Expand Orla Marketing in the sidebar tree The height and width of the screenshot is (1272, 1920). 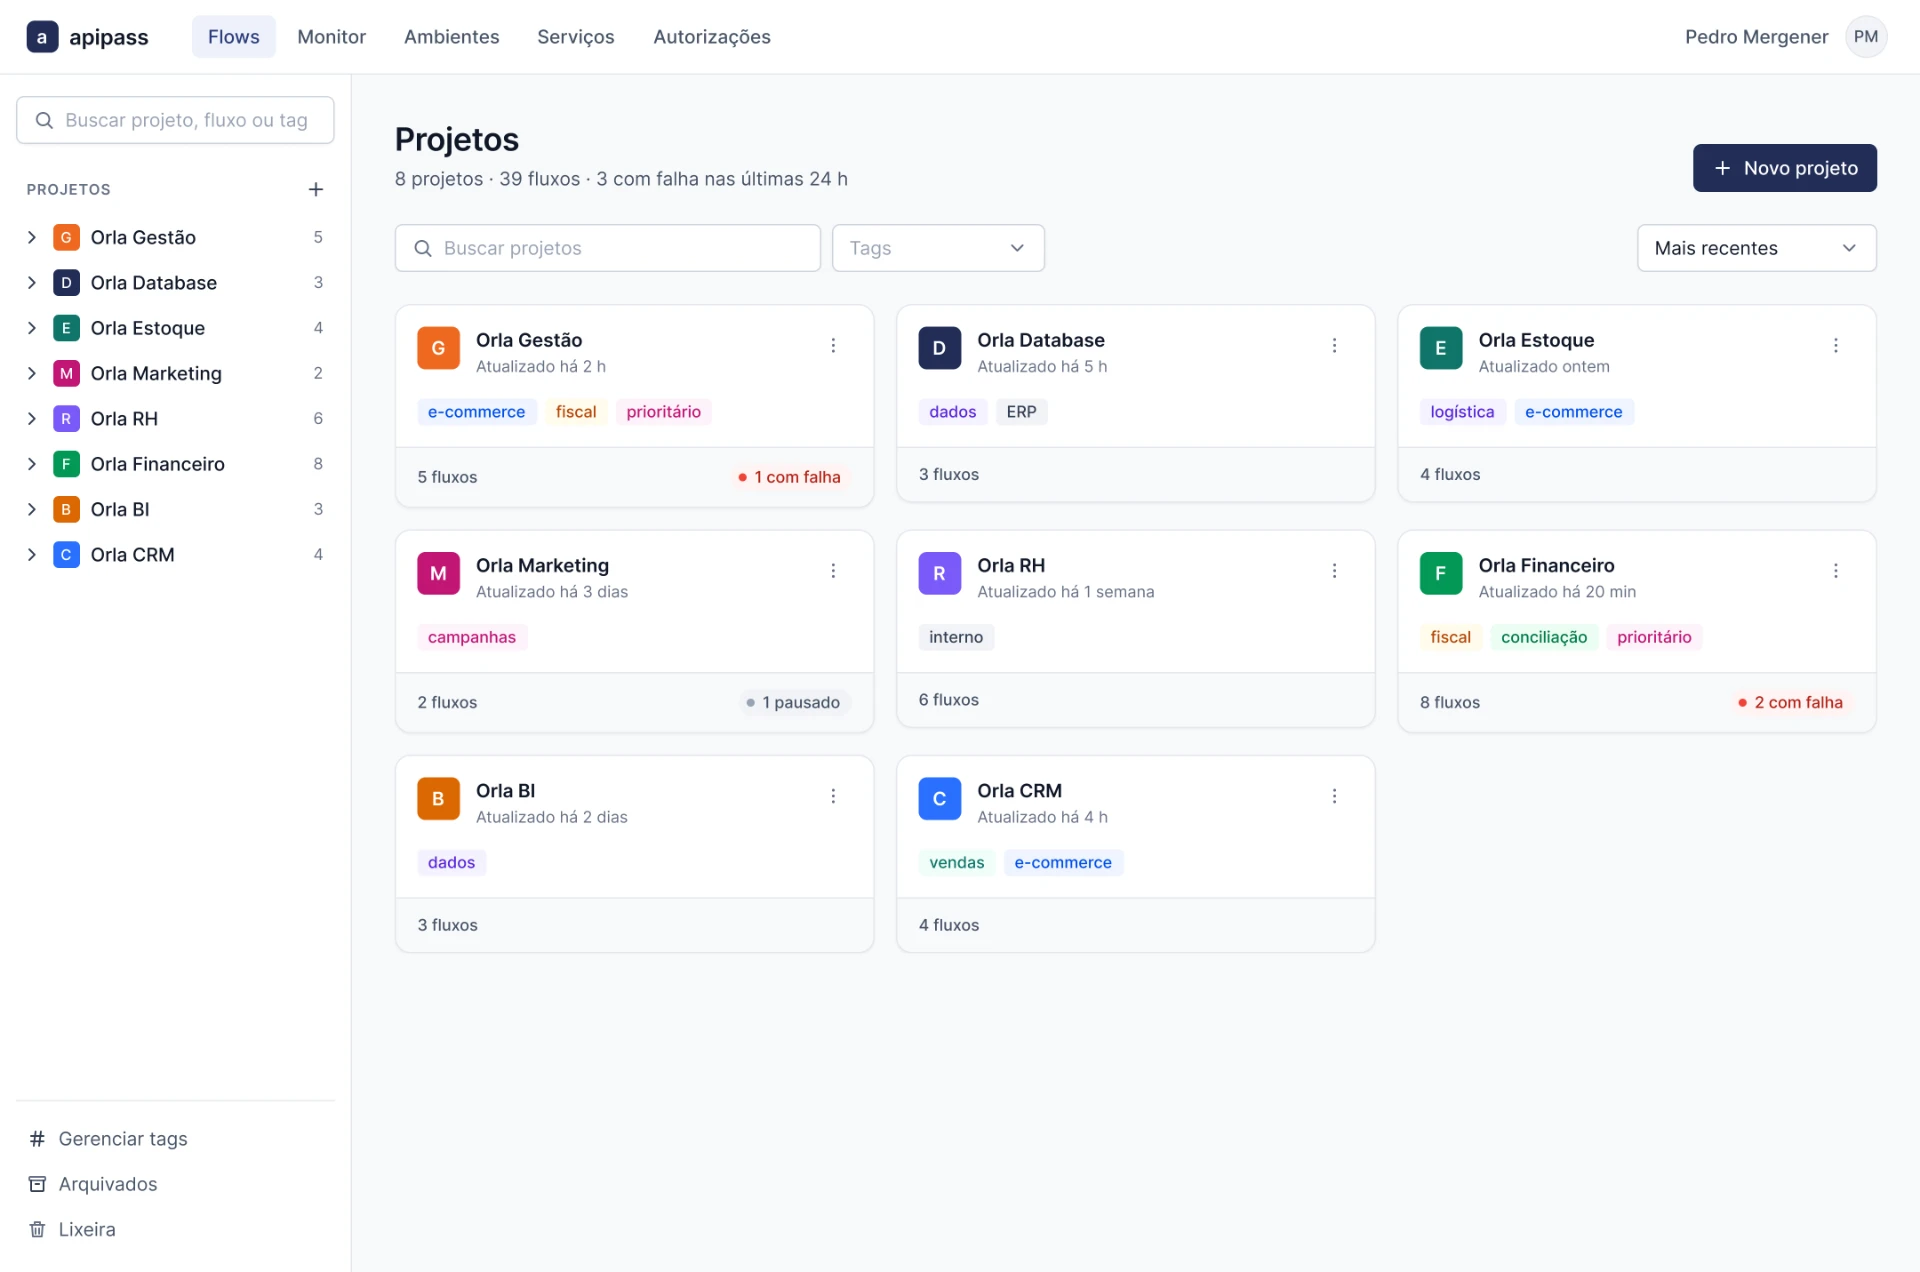pos(32,373)
